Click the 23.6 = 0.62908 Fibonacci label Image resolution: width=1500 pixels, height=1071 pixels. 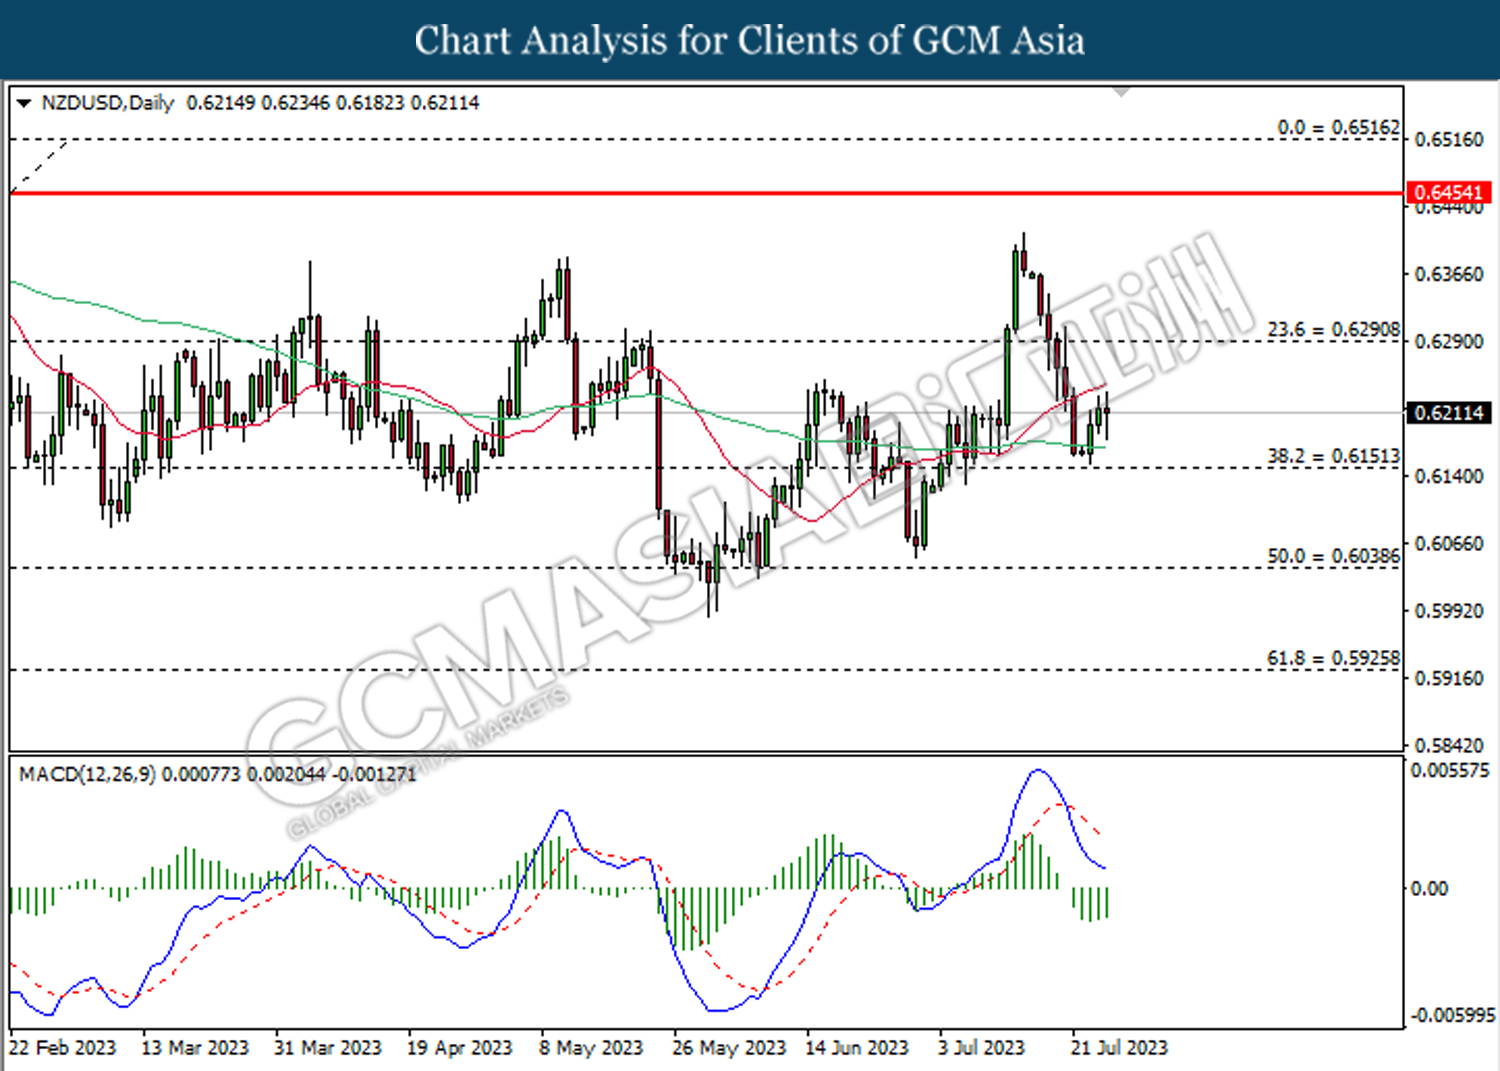[x=1334, y=330]
